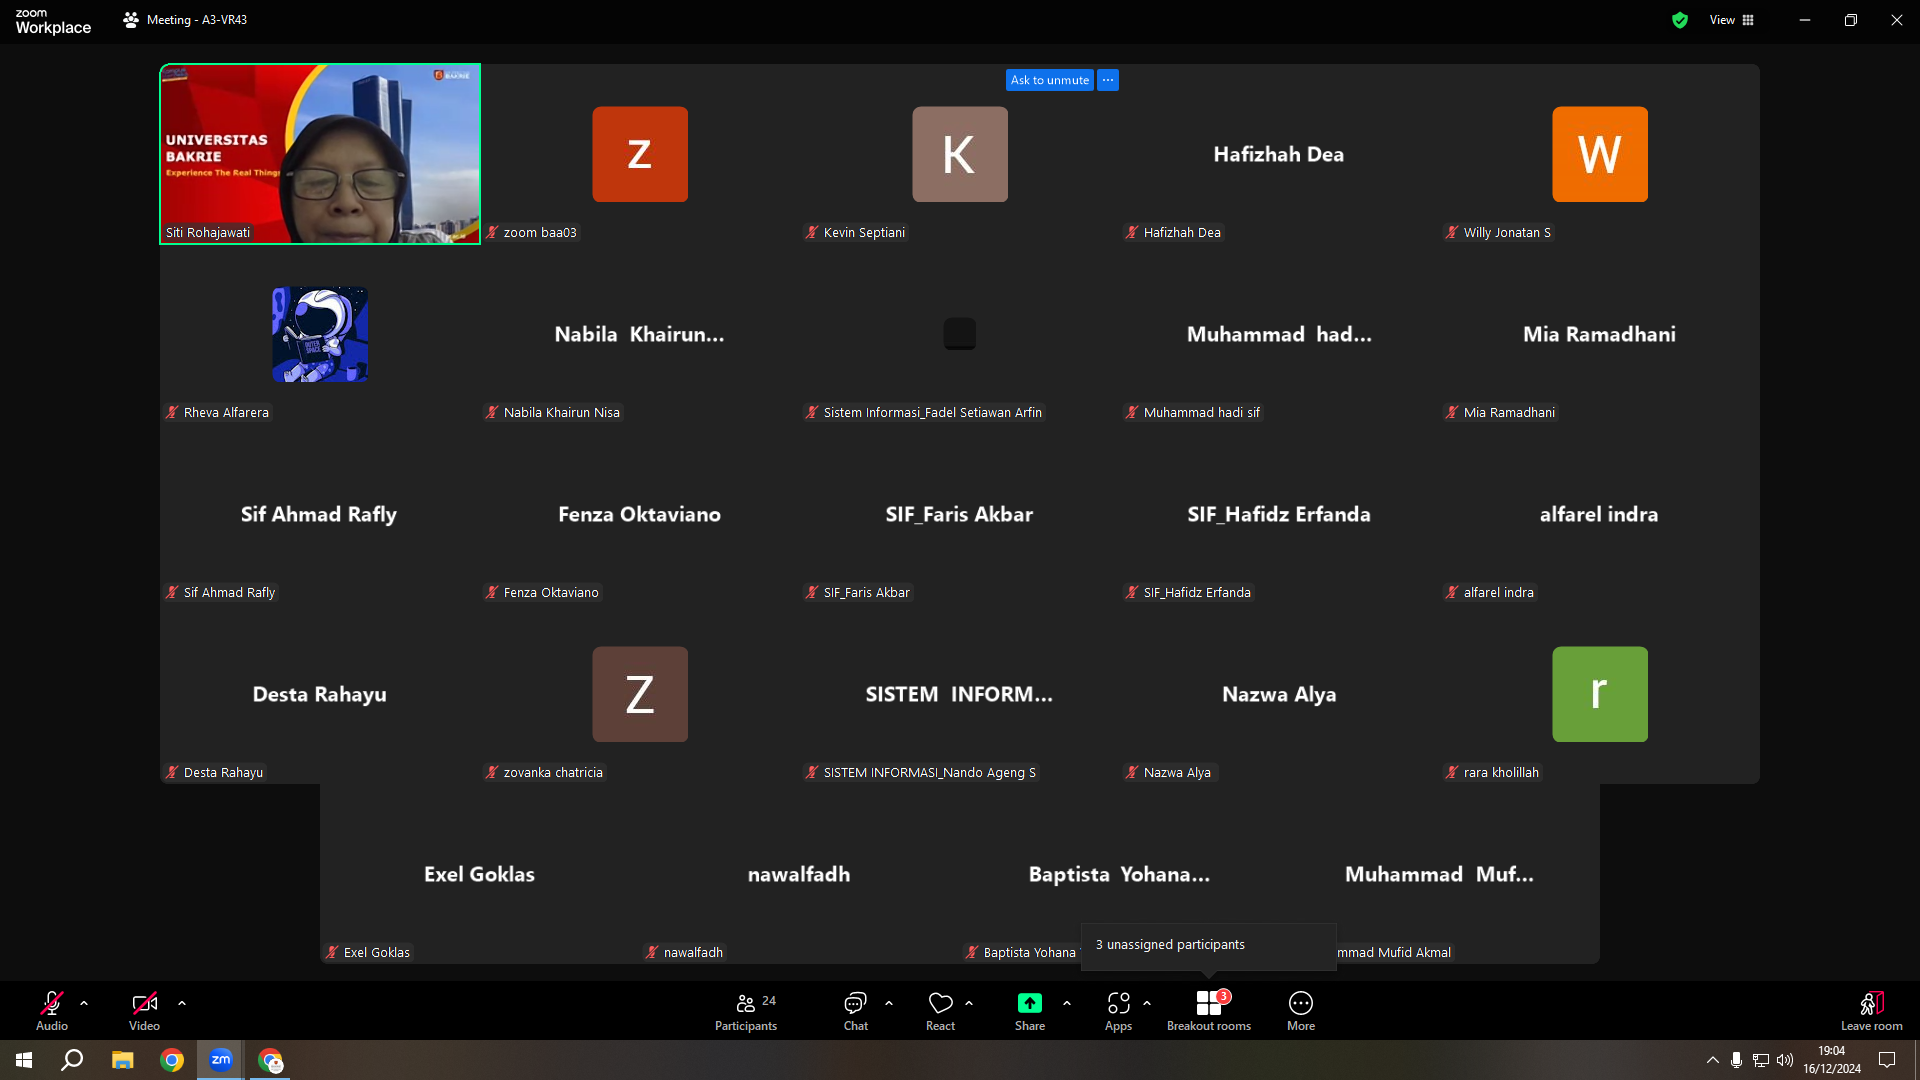
Task: Start screen Share
Action: coord(1030,1010)
